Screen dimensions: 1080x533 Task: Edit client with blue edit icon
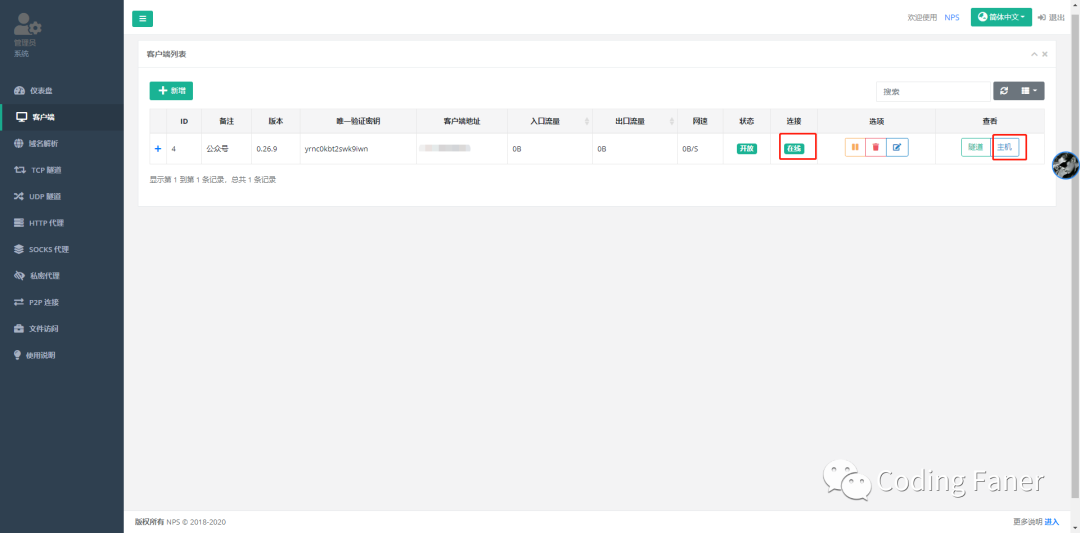(x=897, y=147)
